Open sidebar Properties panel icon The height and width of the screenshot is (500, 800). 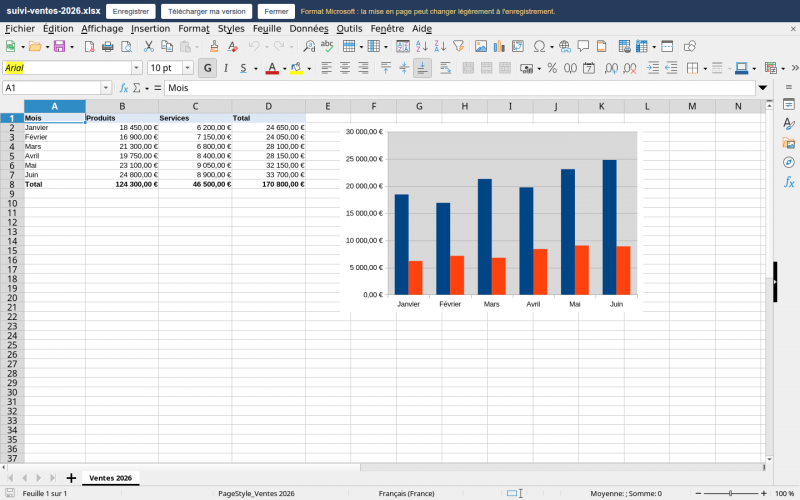point(789,105)
